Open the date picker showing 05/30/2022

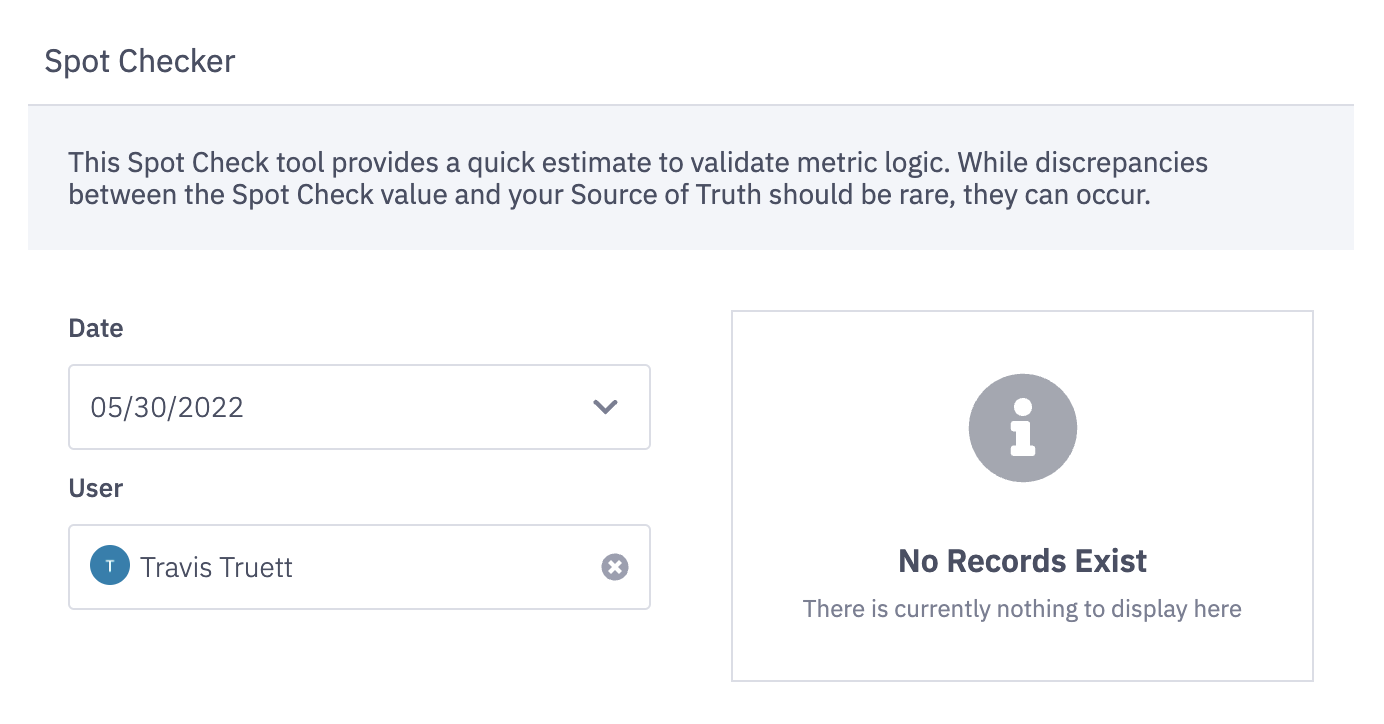tap(359, 407)
